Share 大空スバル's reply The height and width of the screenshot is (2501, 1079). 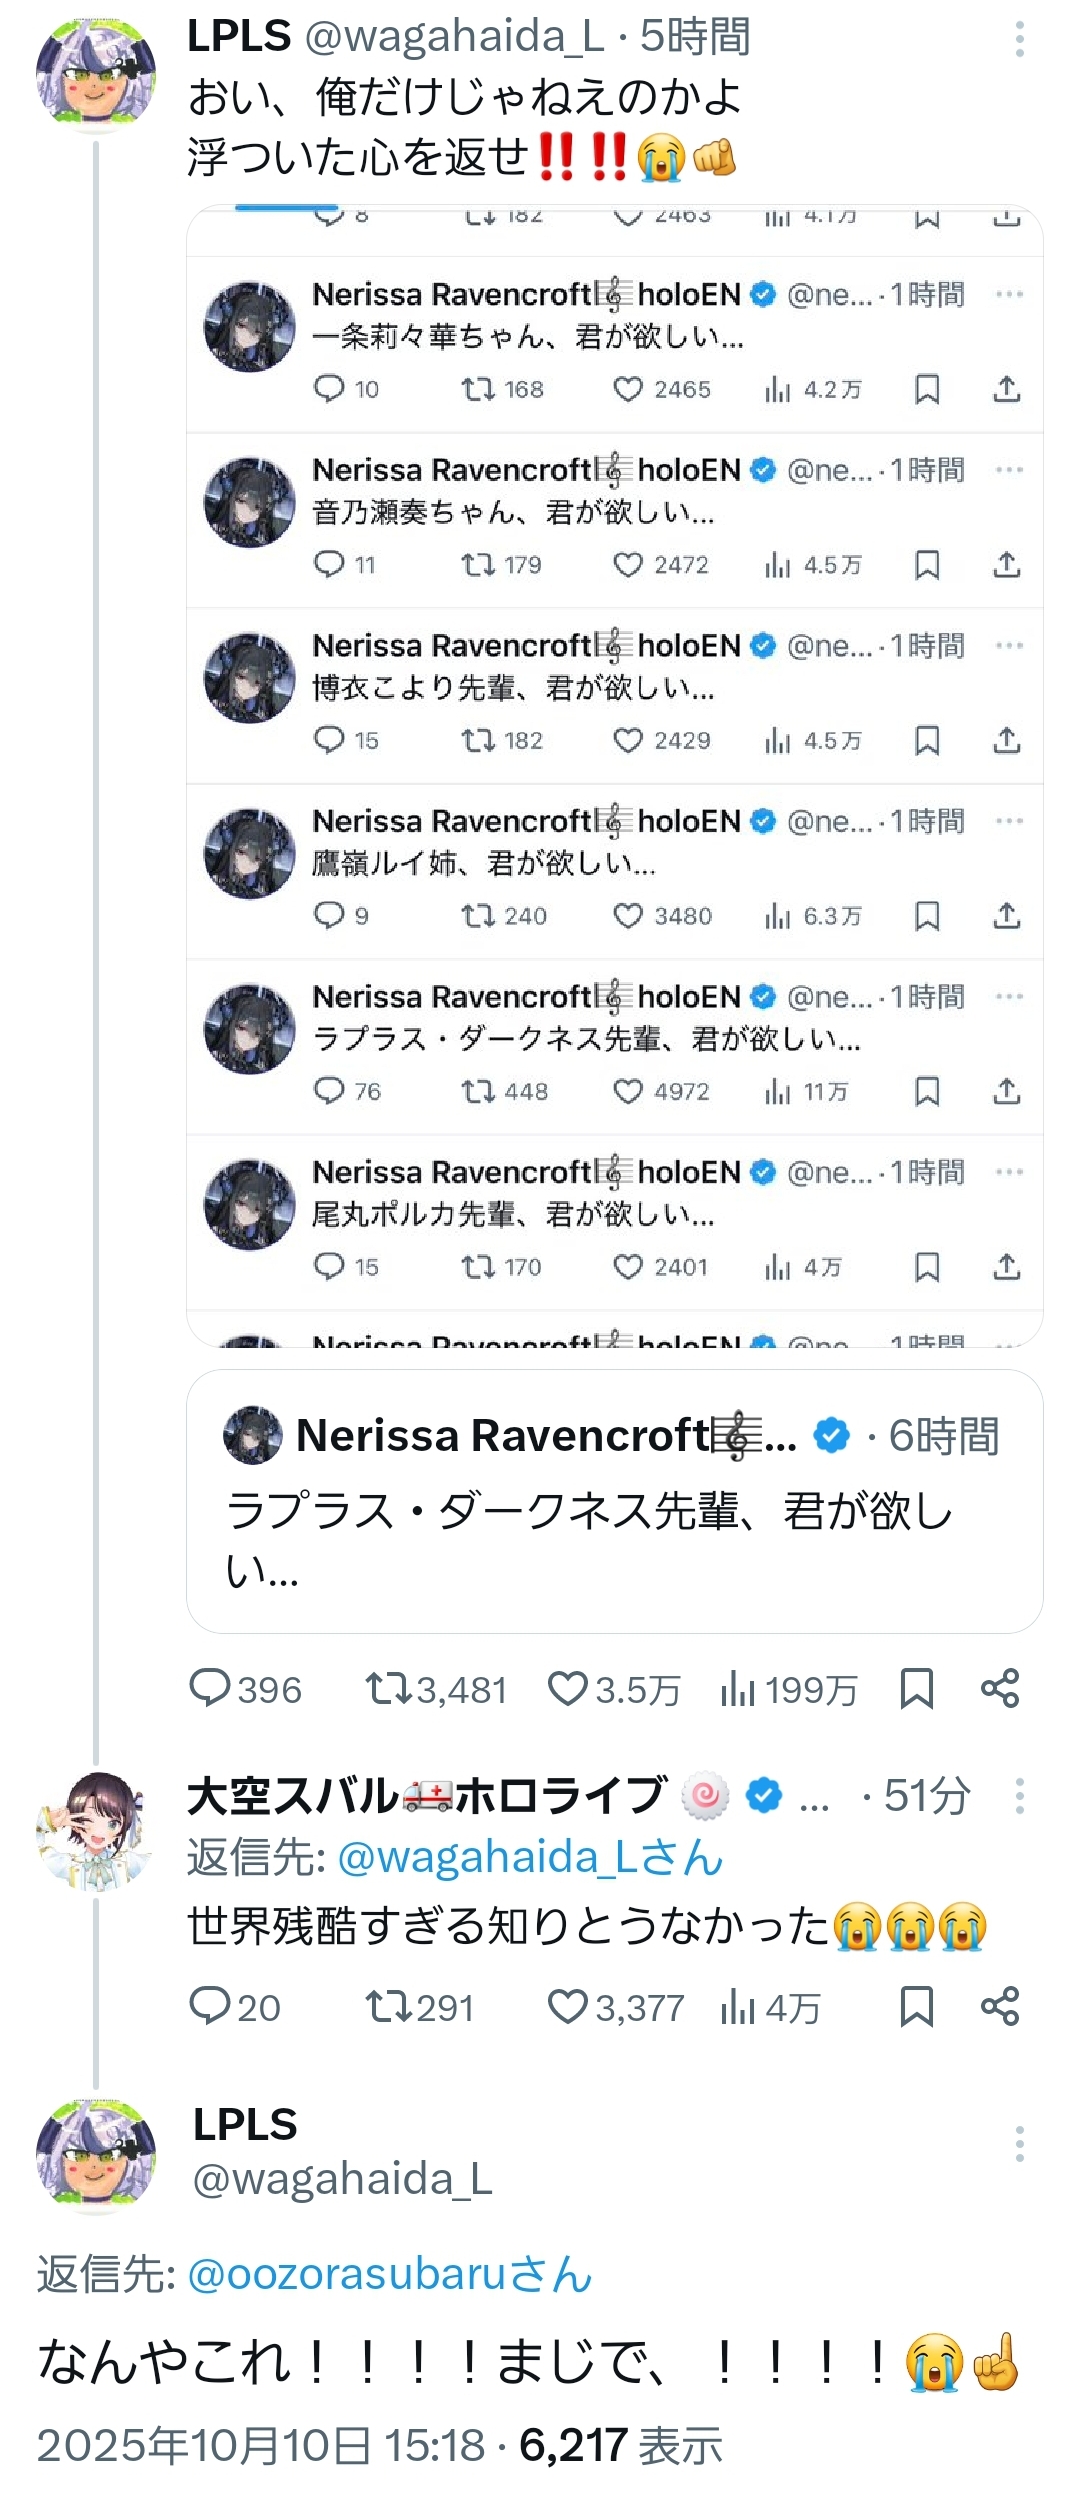pos(1000,2006)
